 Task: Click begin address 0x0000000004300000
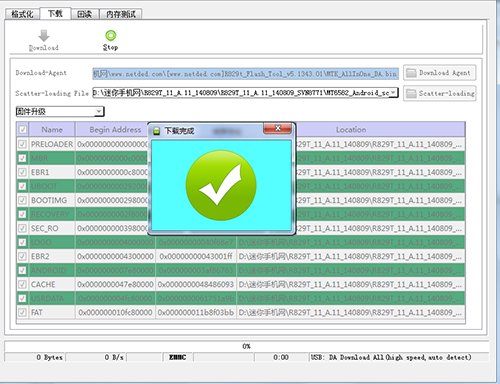coord(115,256)
